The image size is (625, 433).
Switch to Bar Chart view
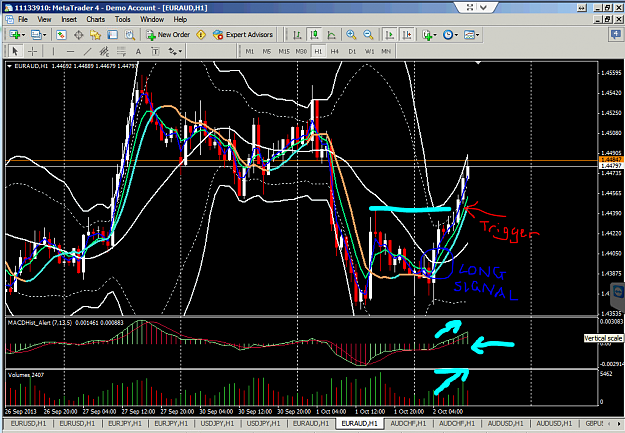tap(297, 35)
